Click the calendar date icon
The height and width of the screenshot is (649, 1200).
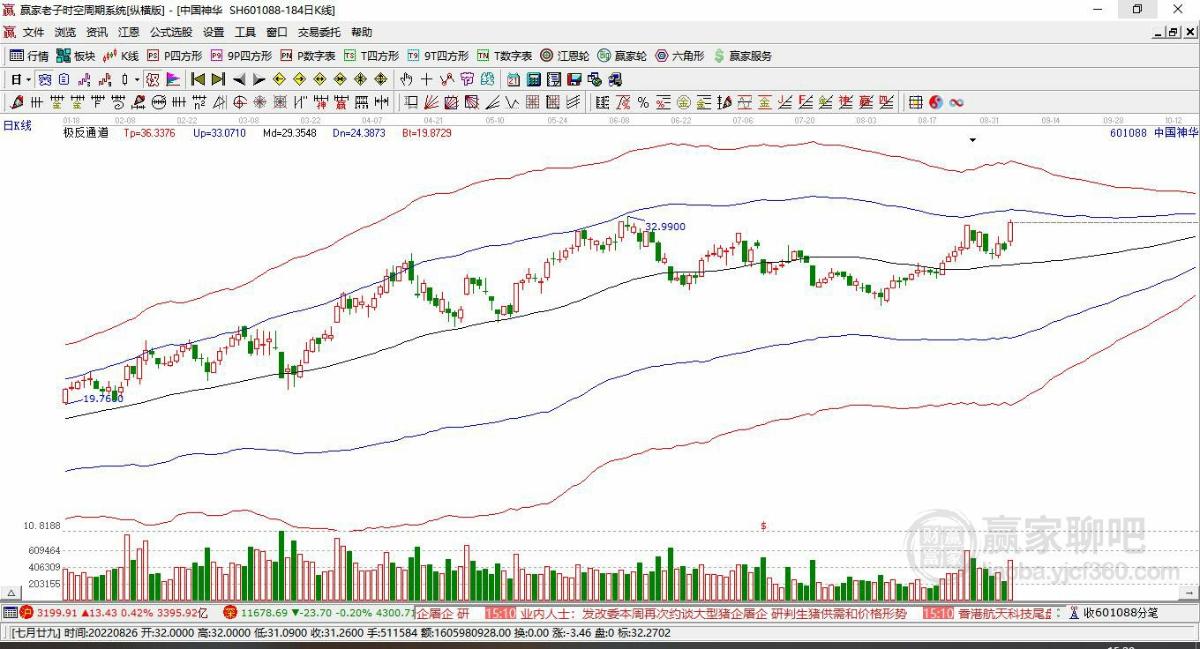512,79
